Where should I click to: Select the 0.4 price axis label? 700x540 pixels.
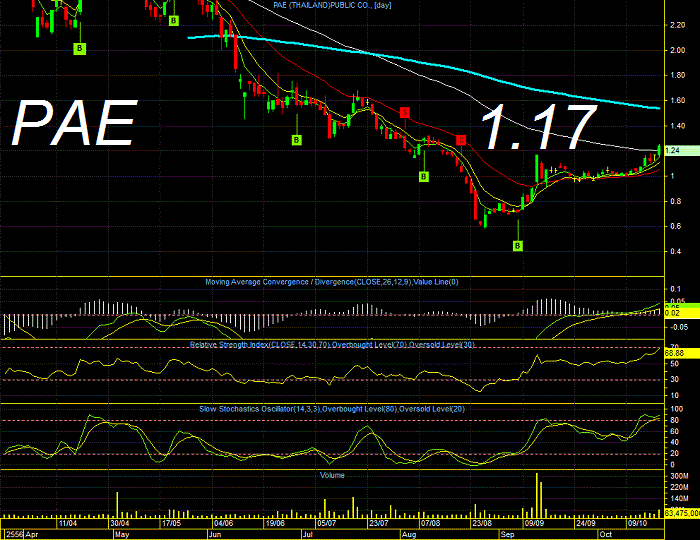[675, 251]
